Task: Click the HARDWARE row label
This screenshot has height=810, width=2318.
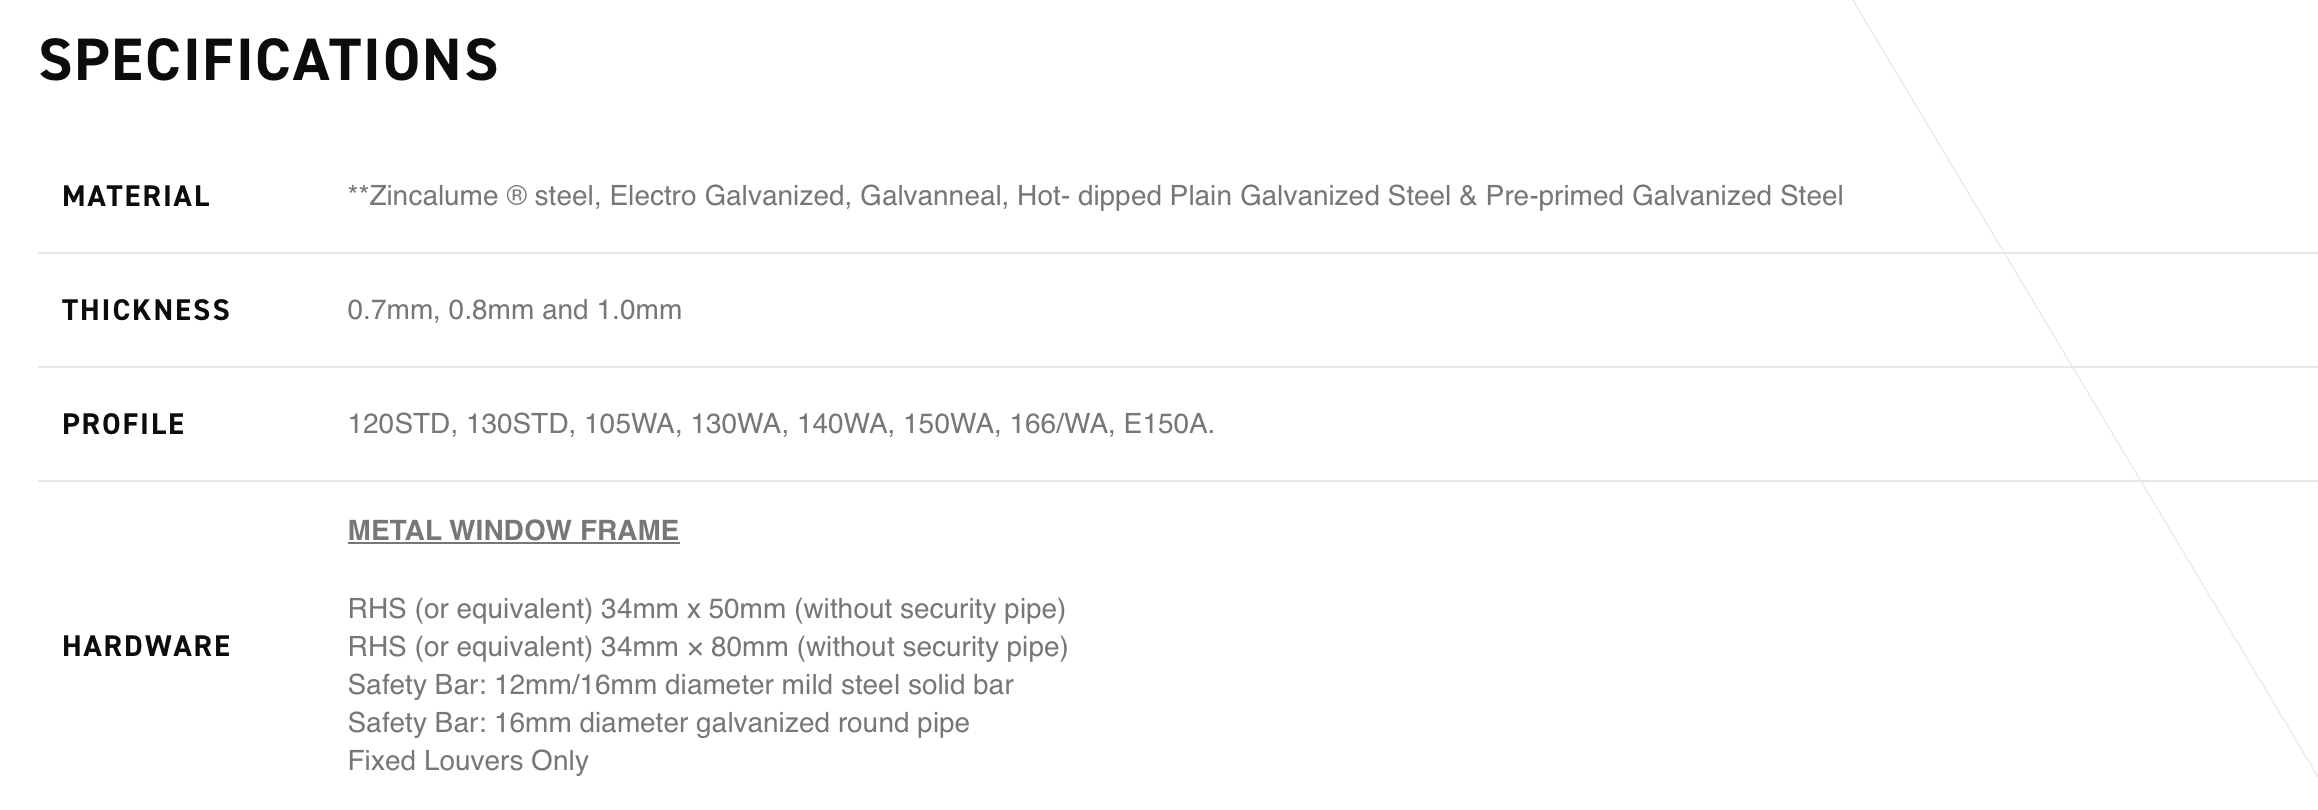Action: point(146,646)
